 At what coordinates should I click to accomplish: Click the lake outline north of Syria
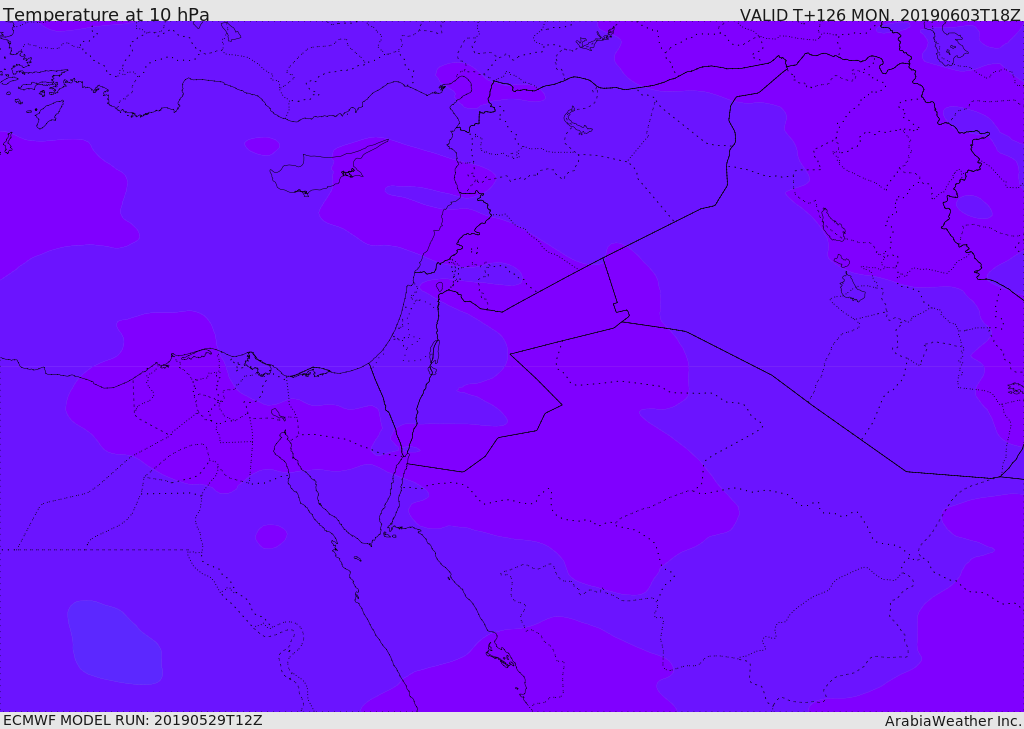tap(578, 121)
